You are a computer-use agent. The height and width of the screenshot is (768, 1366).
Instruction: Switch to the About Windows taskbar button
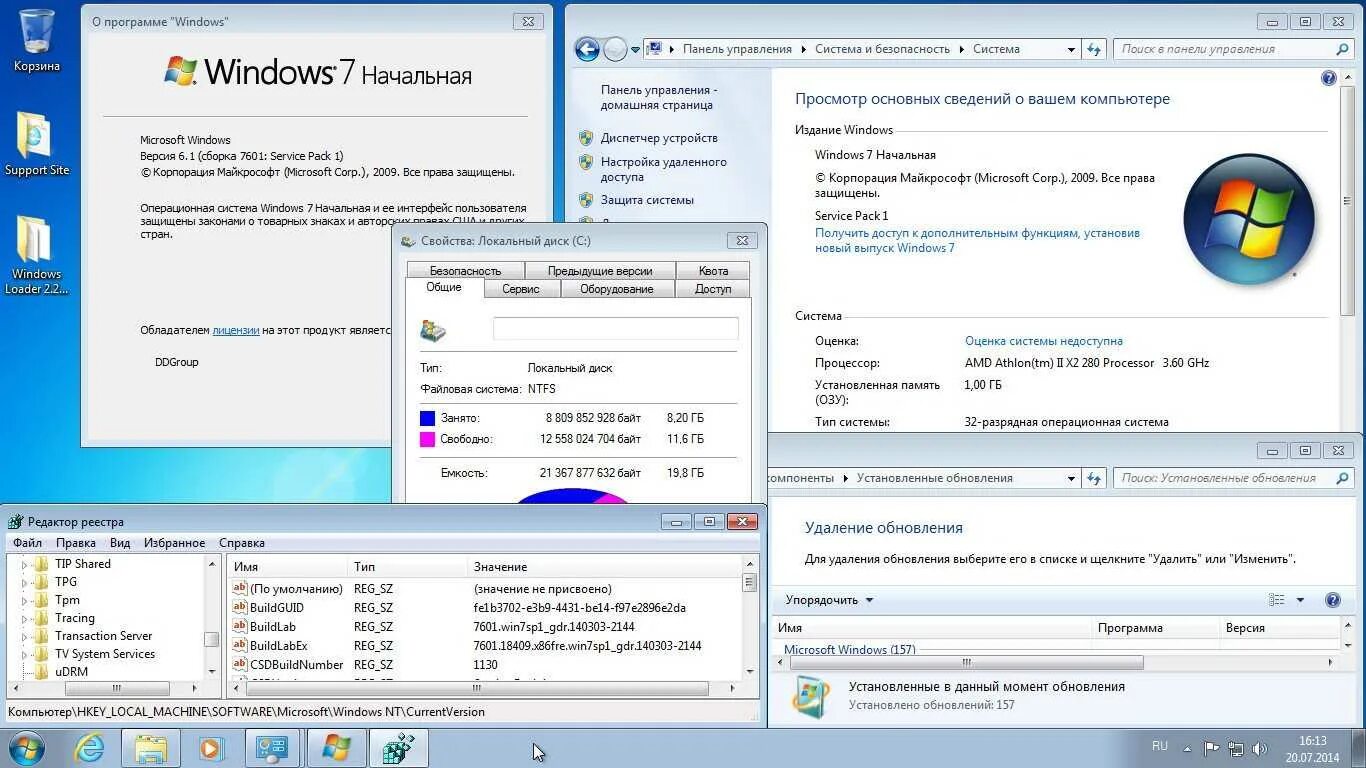tap(336, 748)
